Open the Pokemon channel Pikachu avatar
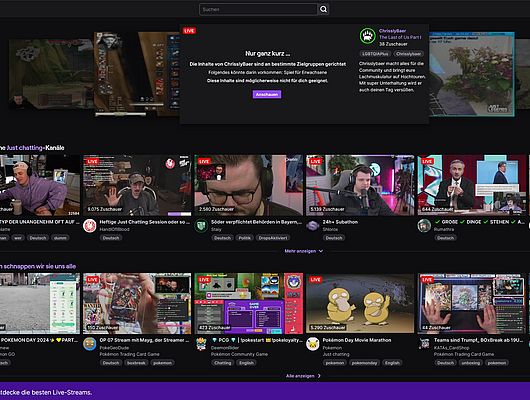The image size is (530, 400). (x=313, y=344)
